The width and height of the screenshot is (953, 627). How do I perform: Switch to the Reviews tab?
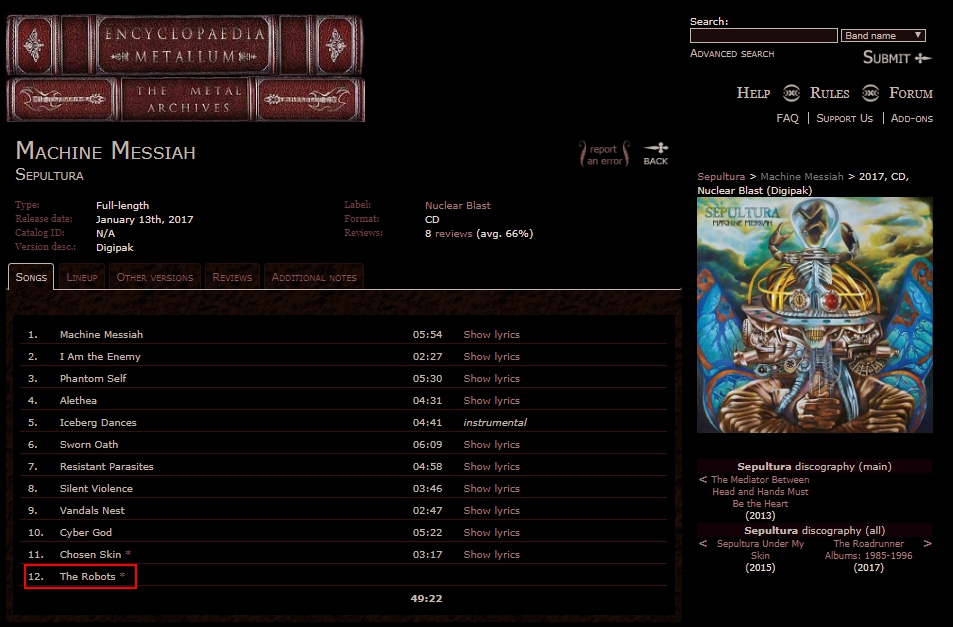232,277
